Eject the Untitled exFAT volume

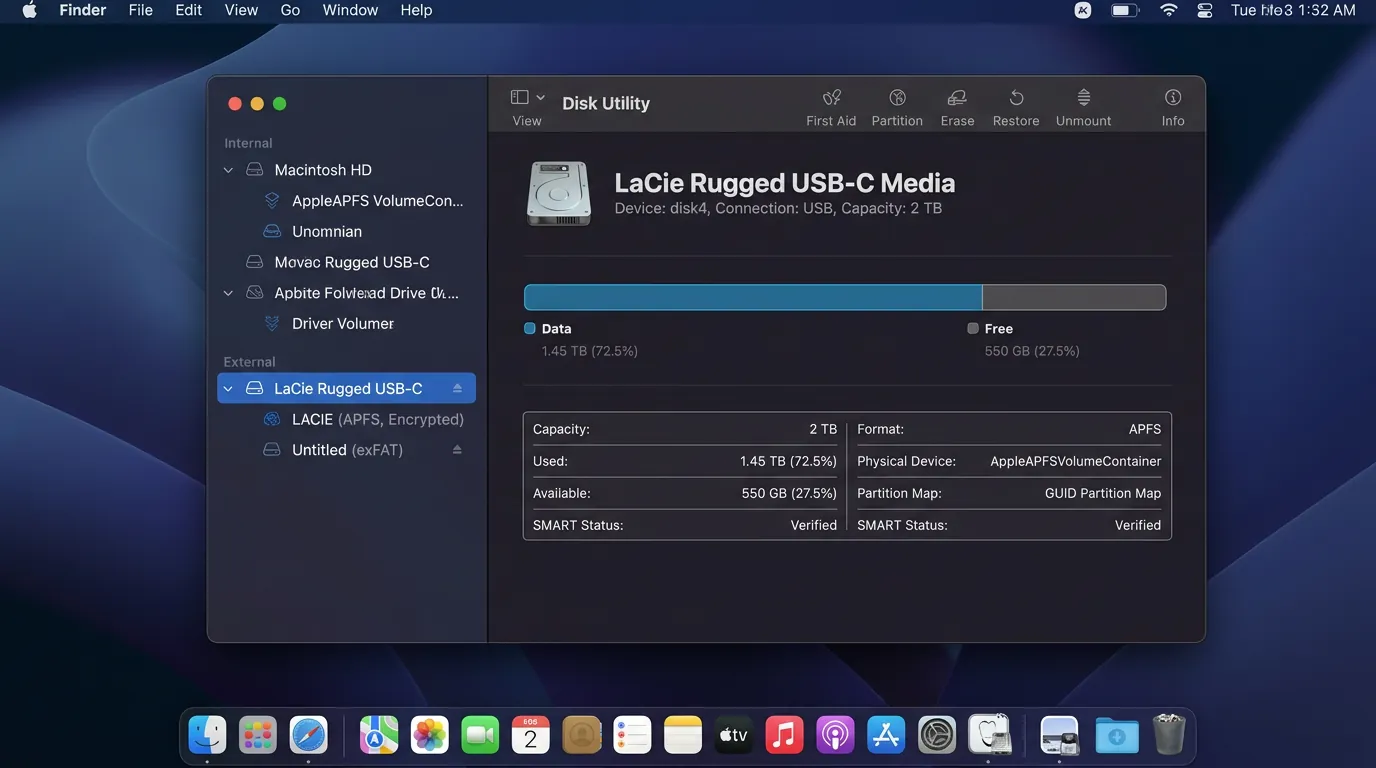pos(457,450)
